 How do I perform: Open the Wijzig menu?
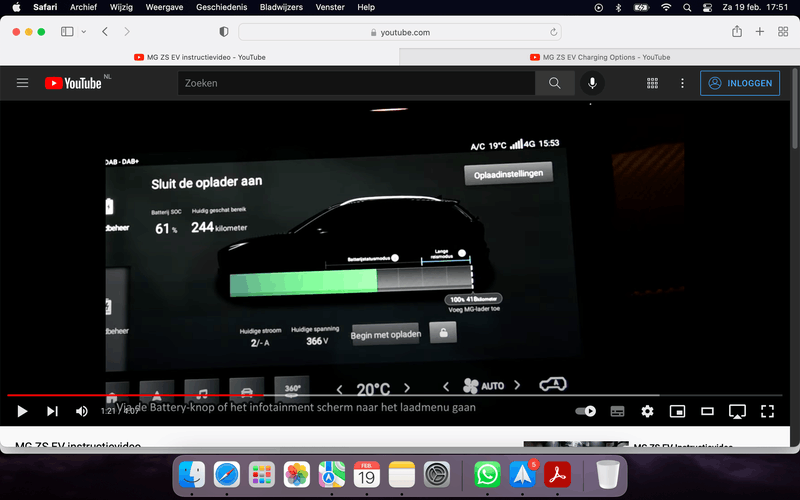coord(121,7)
